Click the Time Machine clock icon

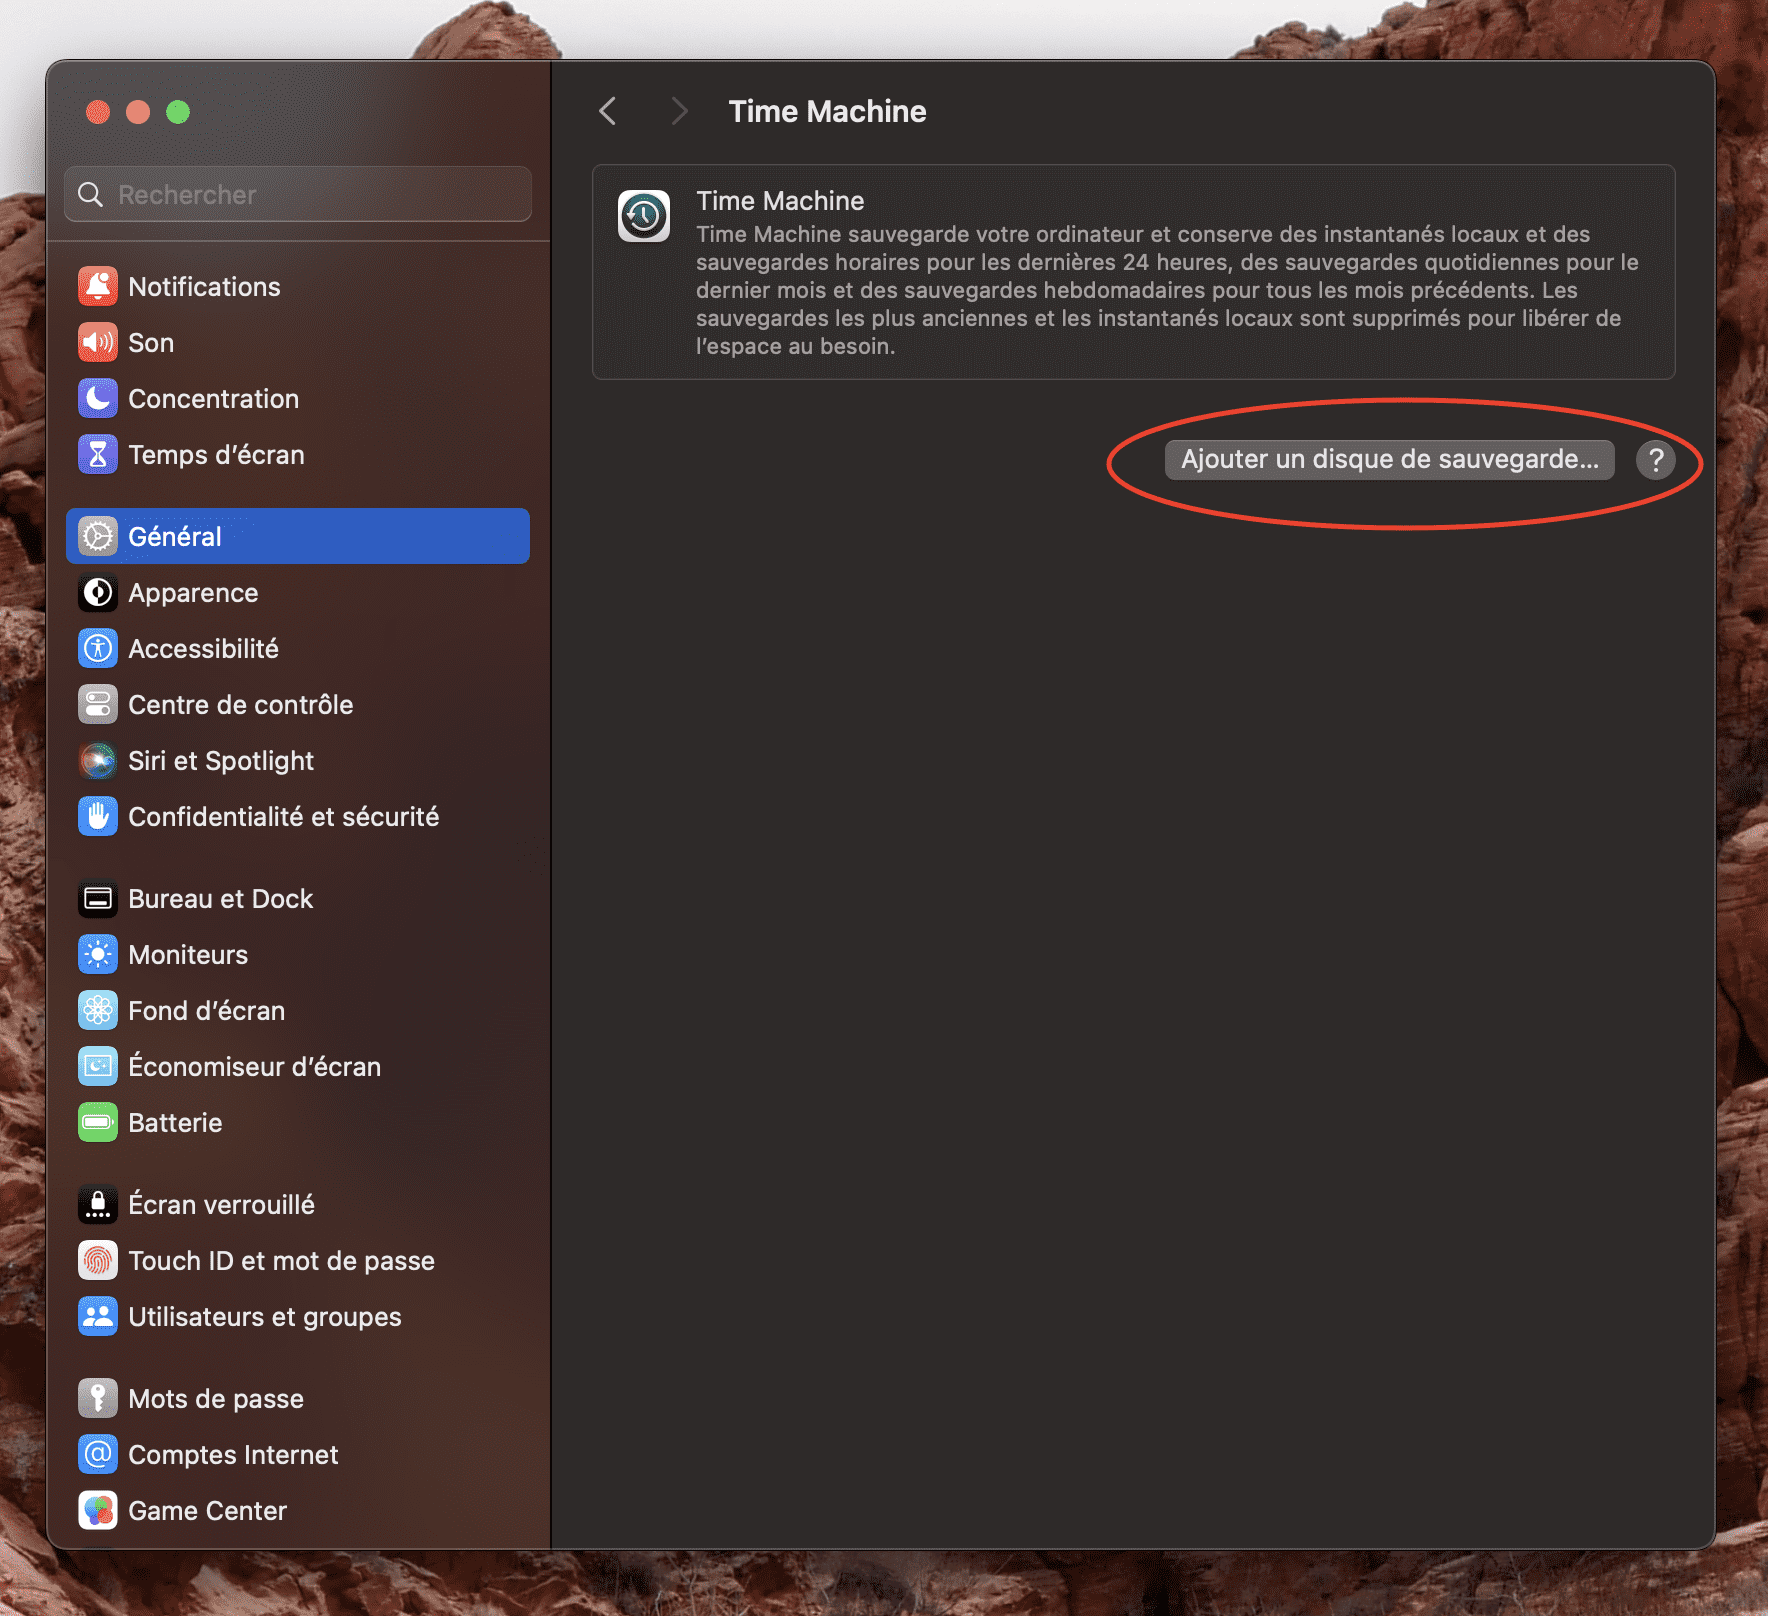click(x=644, y=216)
